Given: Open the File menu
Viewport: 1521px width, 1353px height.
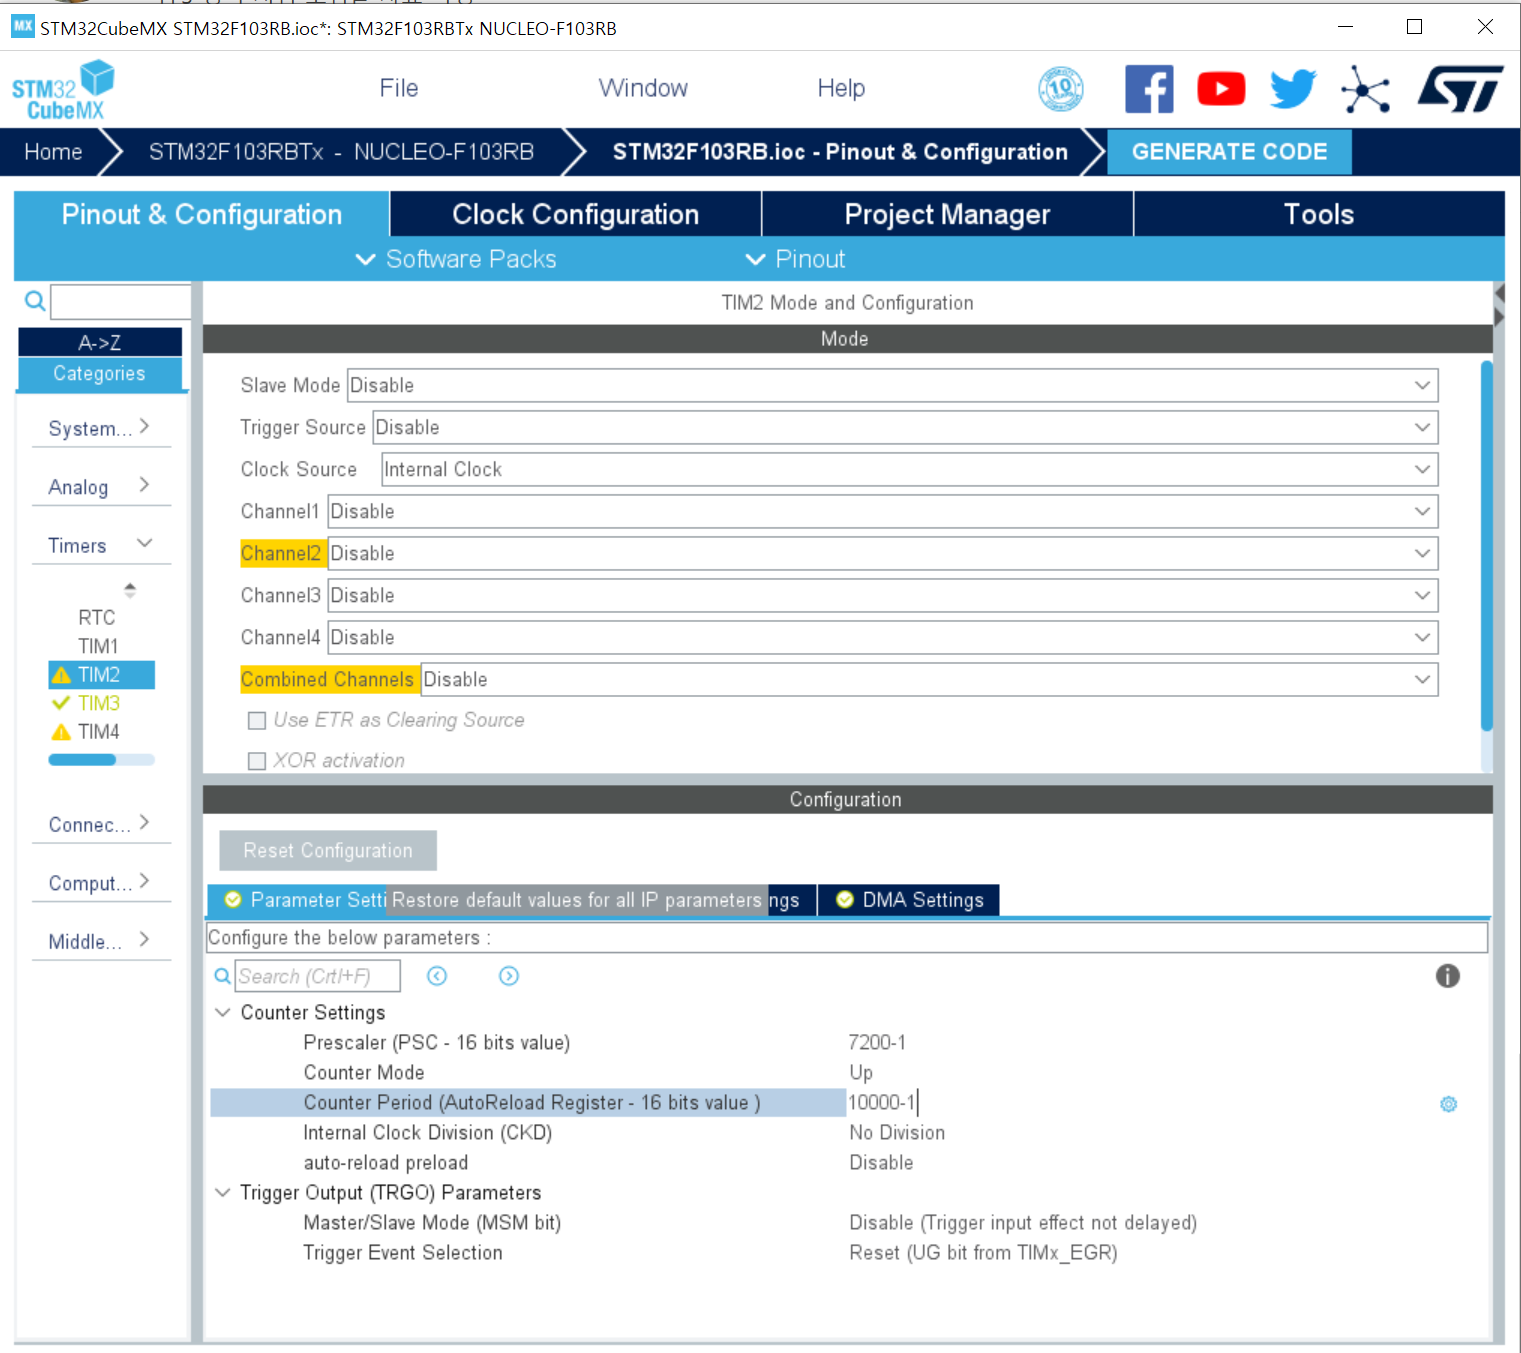Looking at the screenshot, I should coord(399,88).
